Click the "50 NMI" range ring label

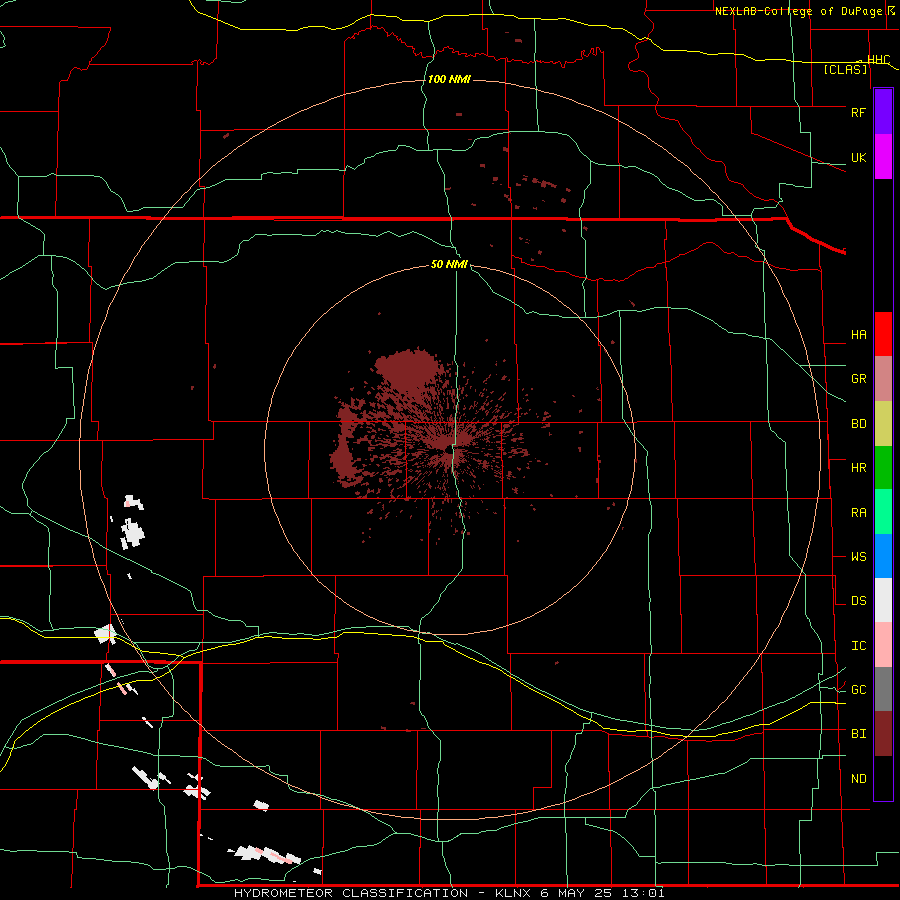click(x=449, y=264)
